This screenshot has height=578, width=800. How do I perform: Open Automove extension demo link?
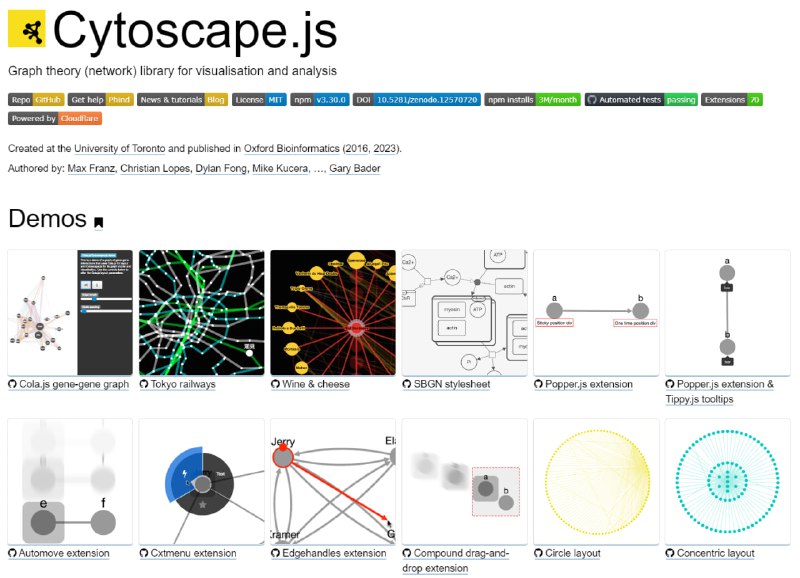[64, 554]
